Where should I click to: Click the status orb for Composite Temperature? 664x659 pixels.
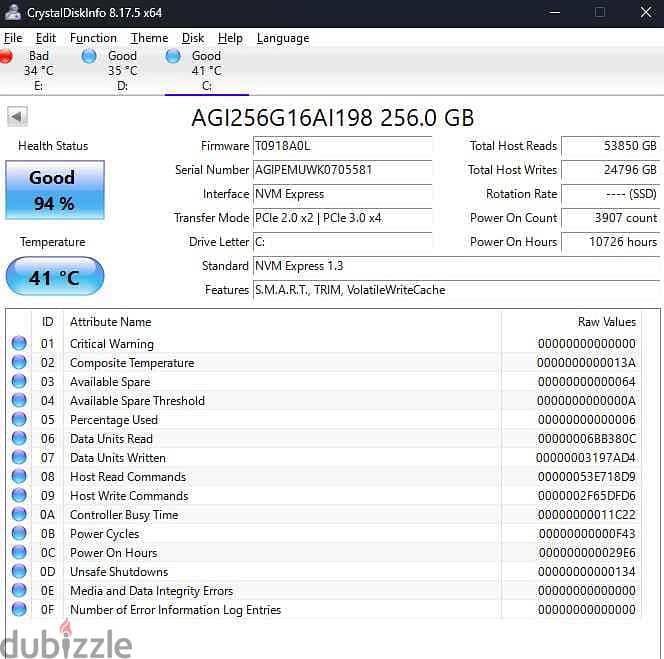tap(19, 362)
